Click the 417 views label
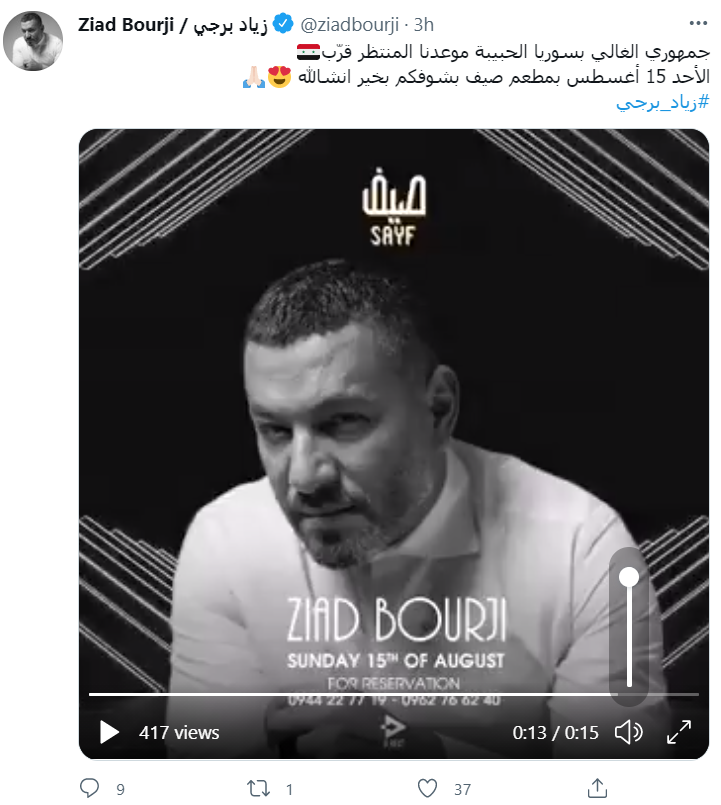This screenshot has height=805, width=721. [x=179, y=733]
